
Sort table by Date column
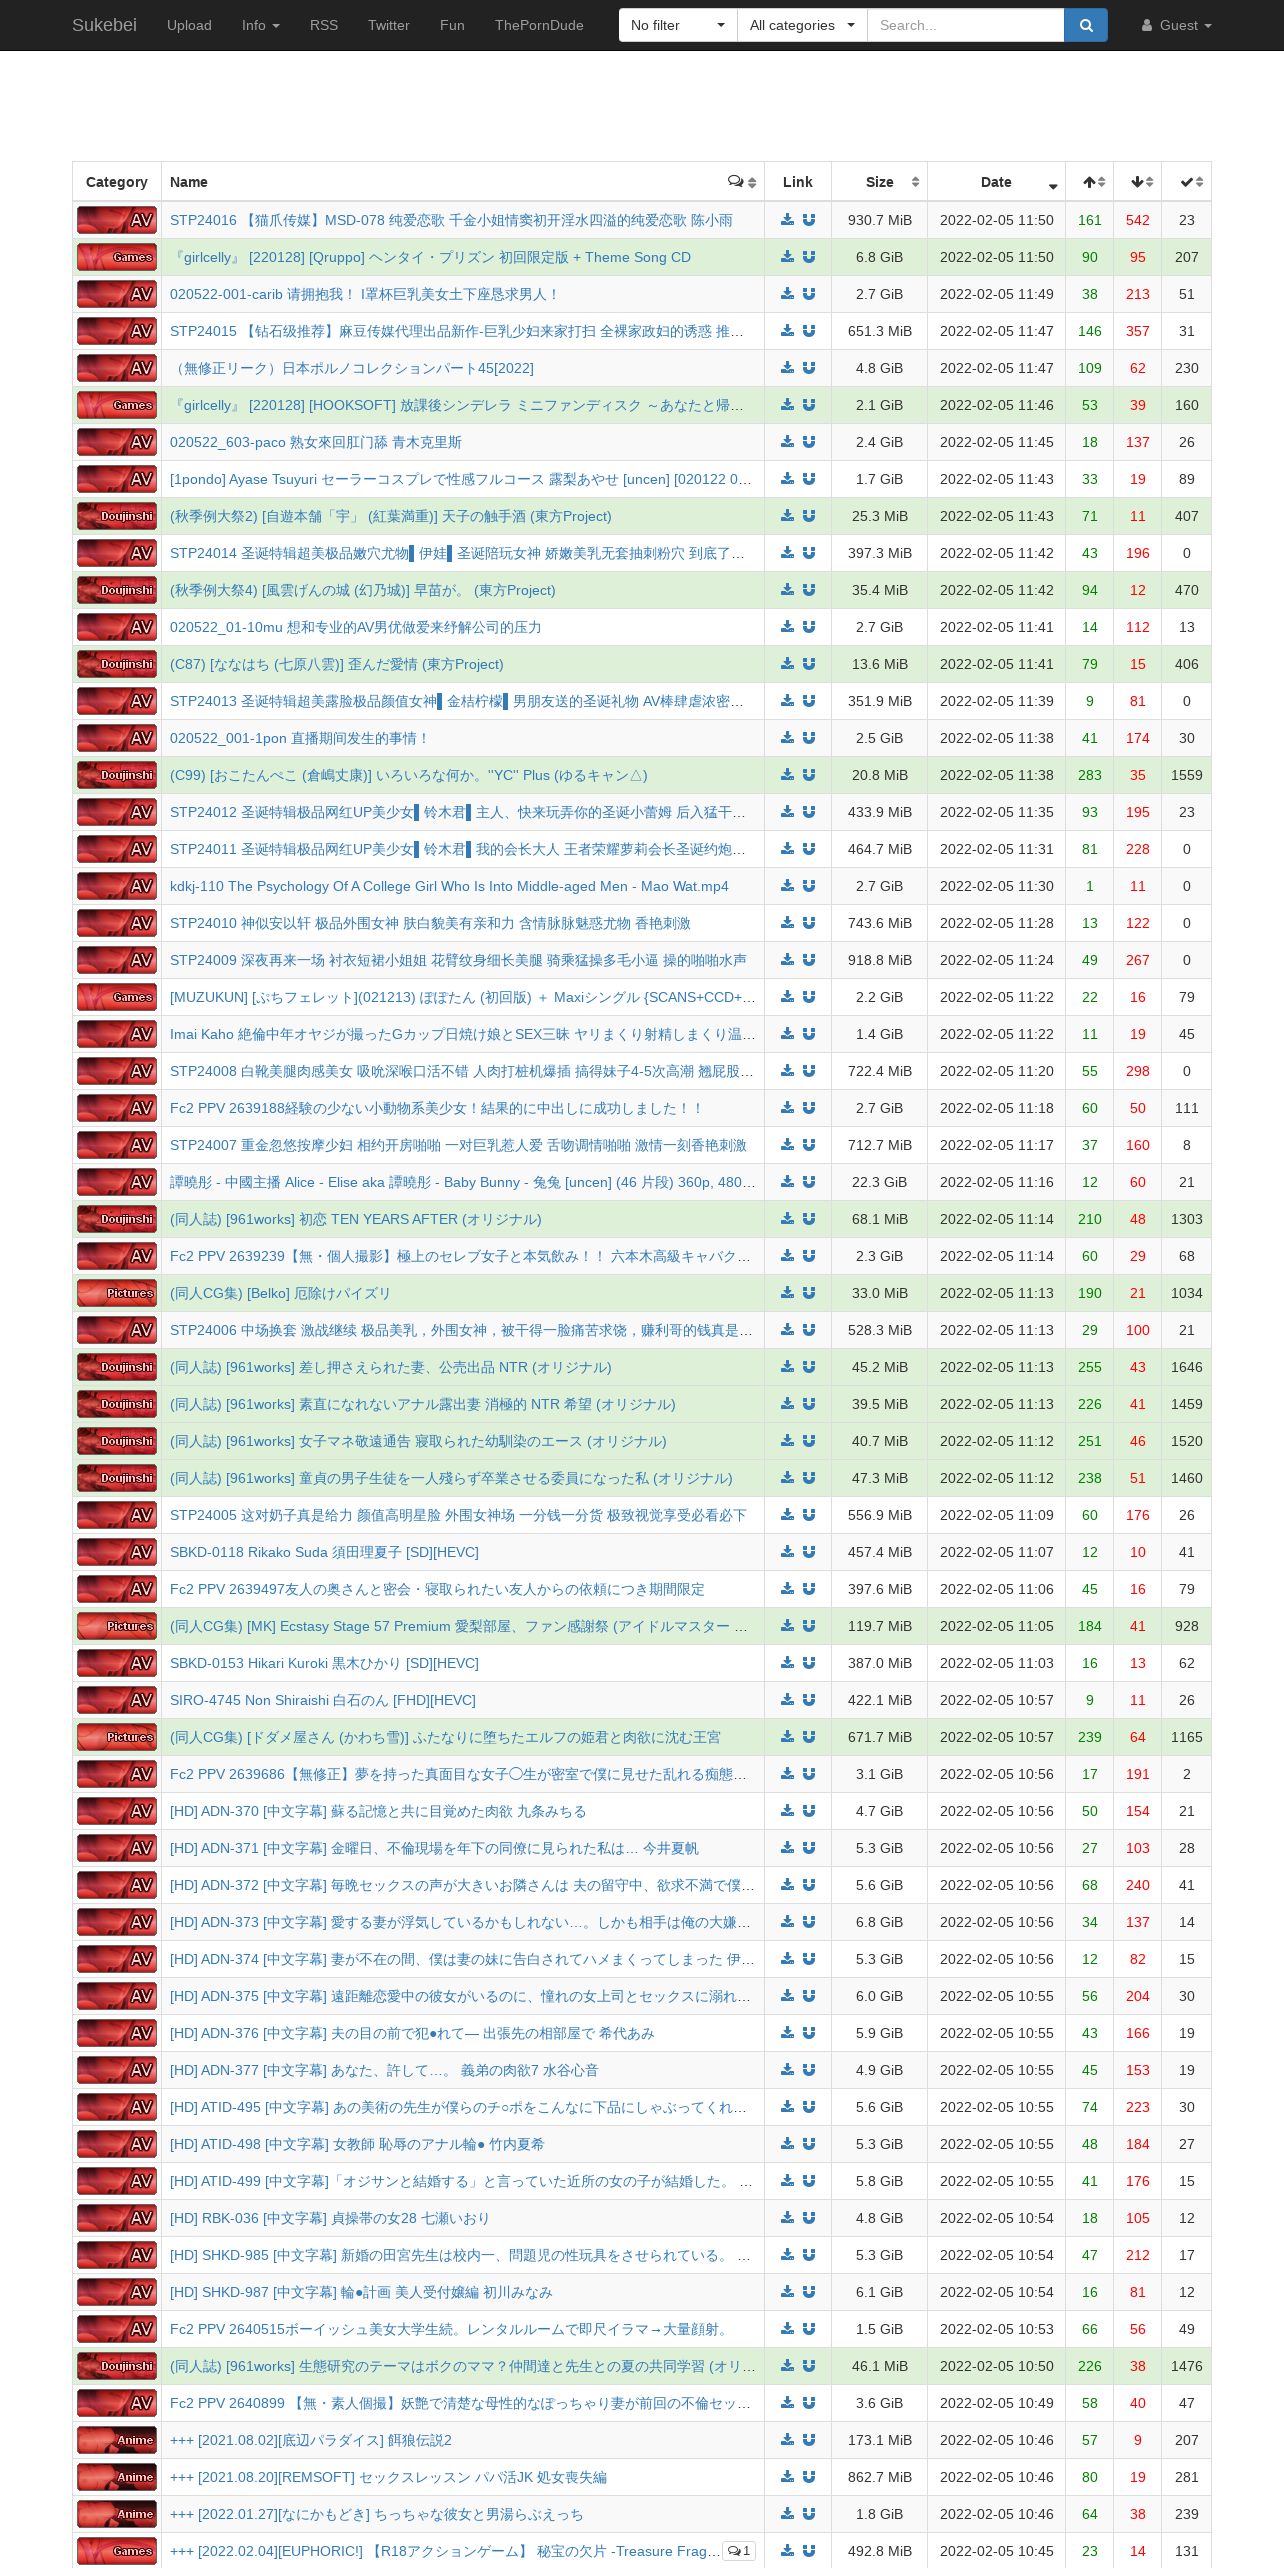tap(997, 182)
